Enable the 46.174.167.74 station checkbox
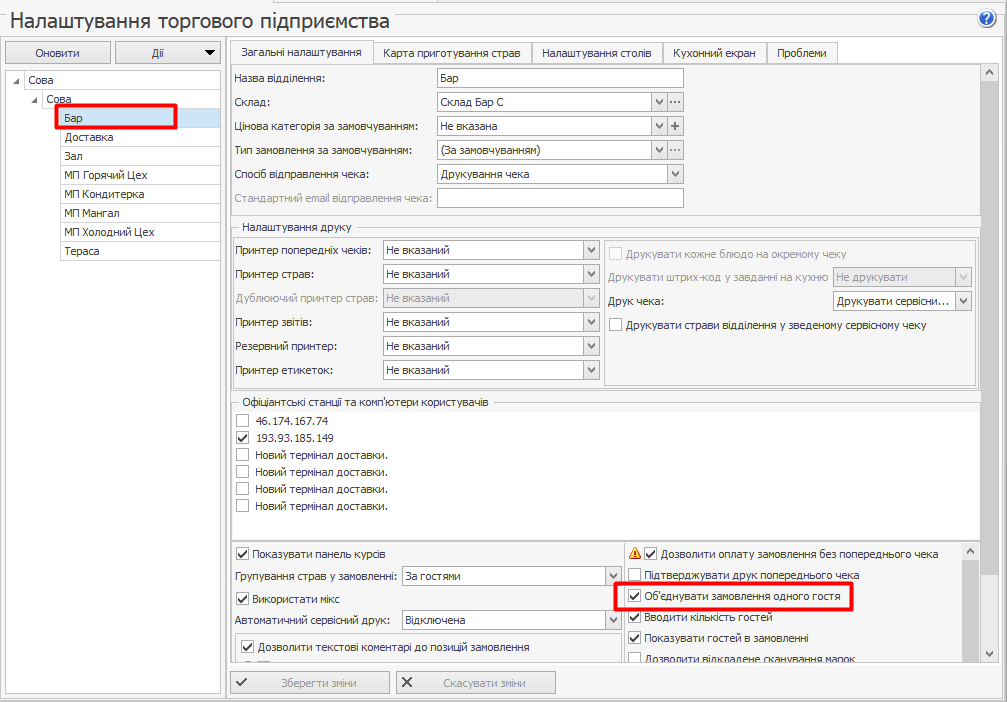The image size is (1007, 702). [242, 421]
